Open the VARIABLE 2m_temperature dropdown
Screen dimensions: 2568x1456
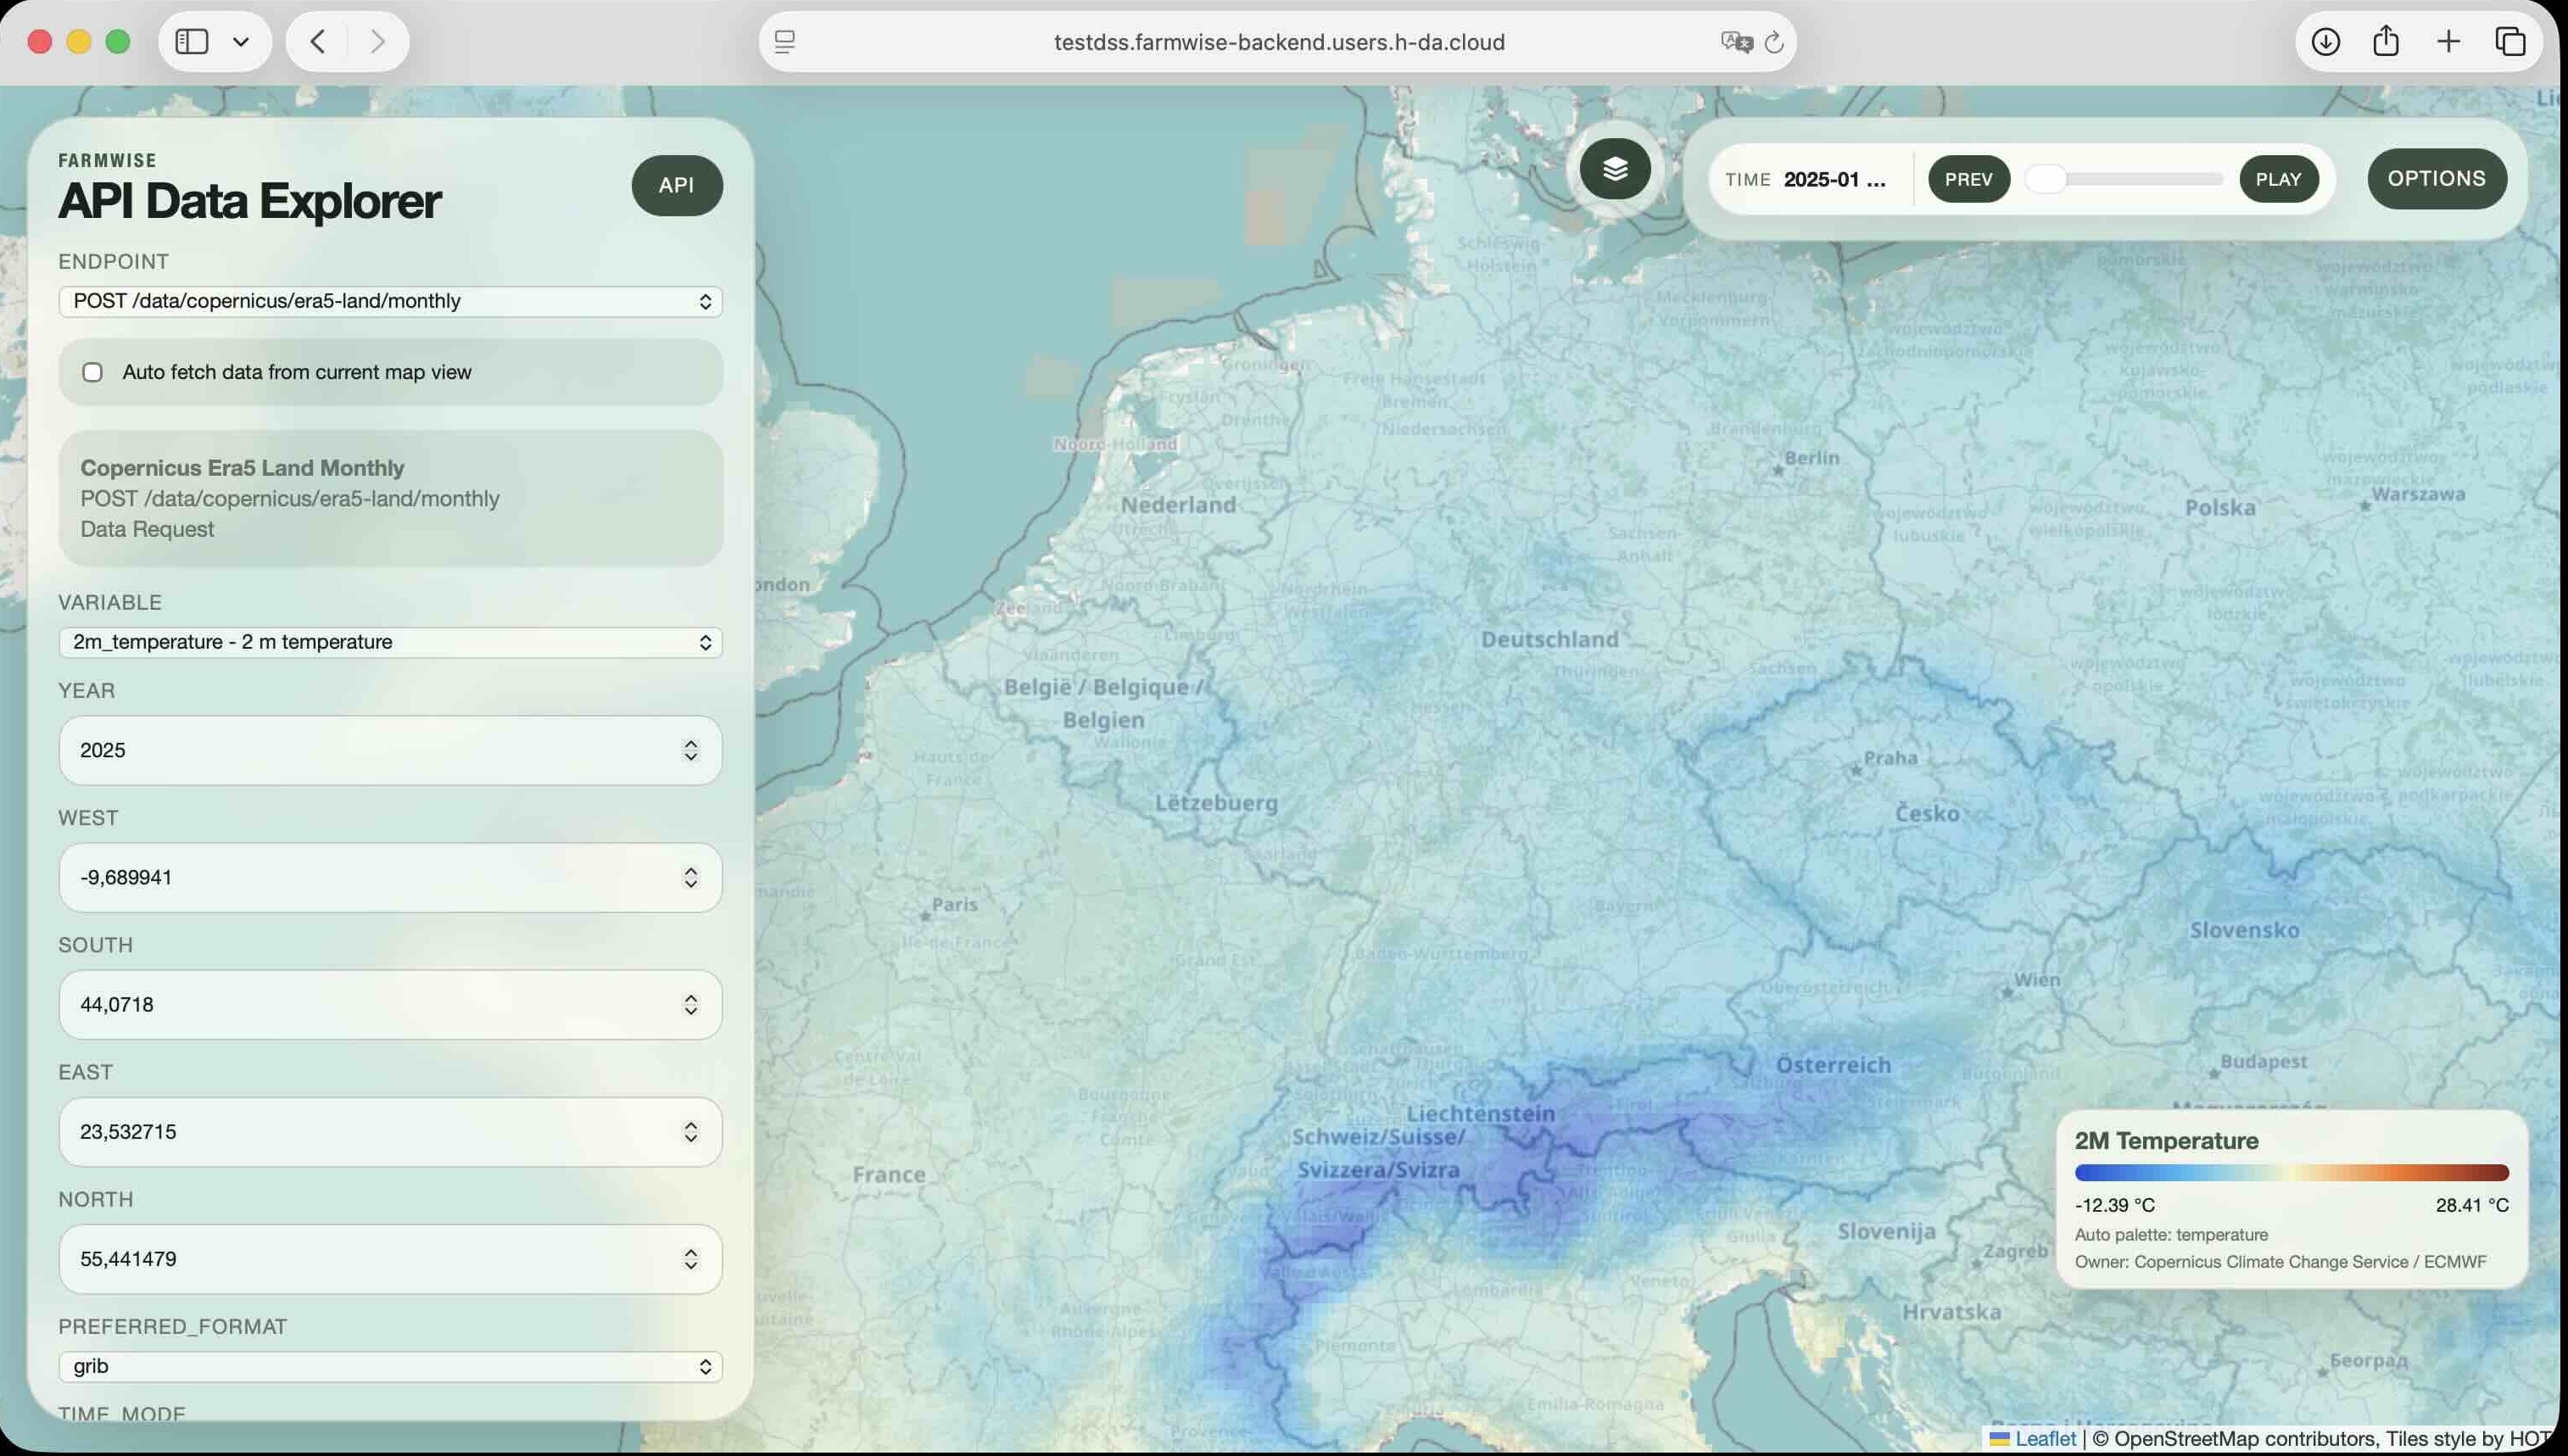[390, 642]
